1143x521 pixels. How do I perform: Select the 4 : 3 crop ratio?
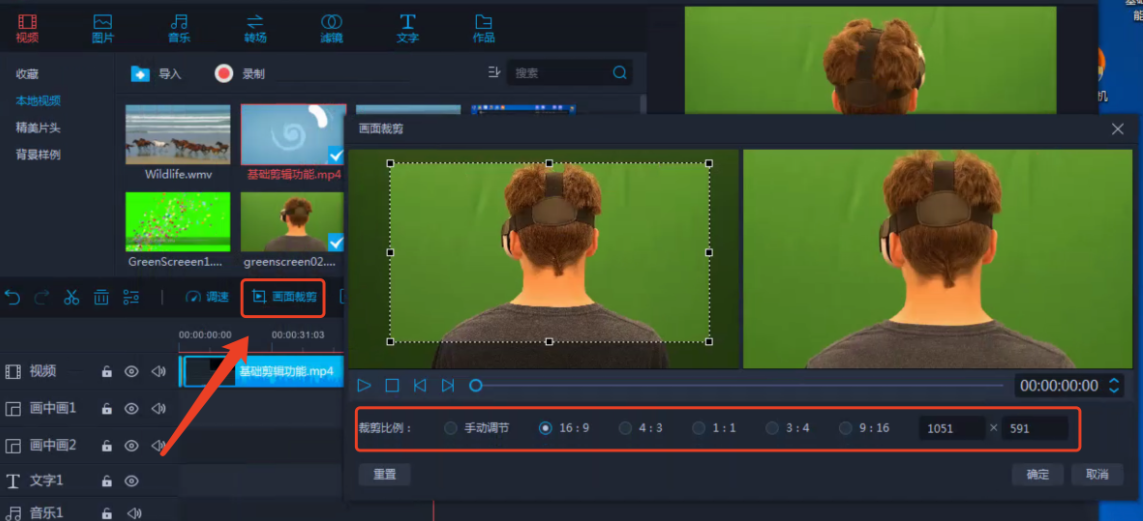640,428
